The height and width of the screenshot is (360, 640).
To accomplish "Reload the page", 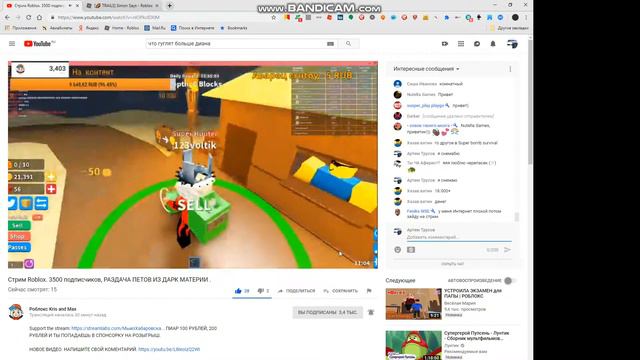I will 29,18.
